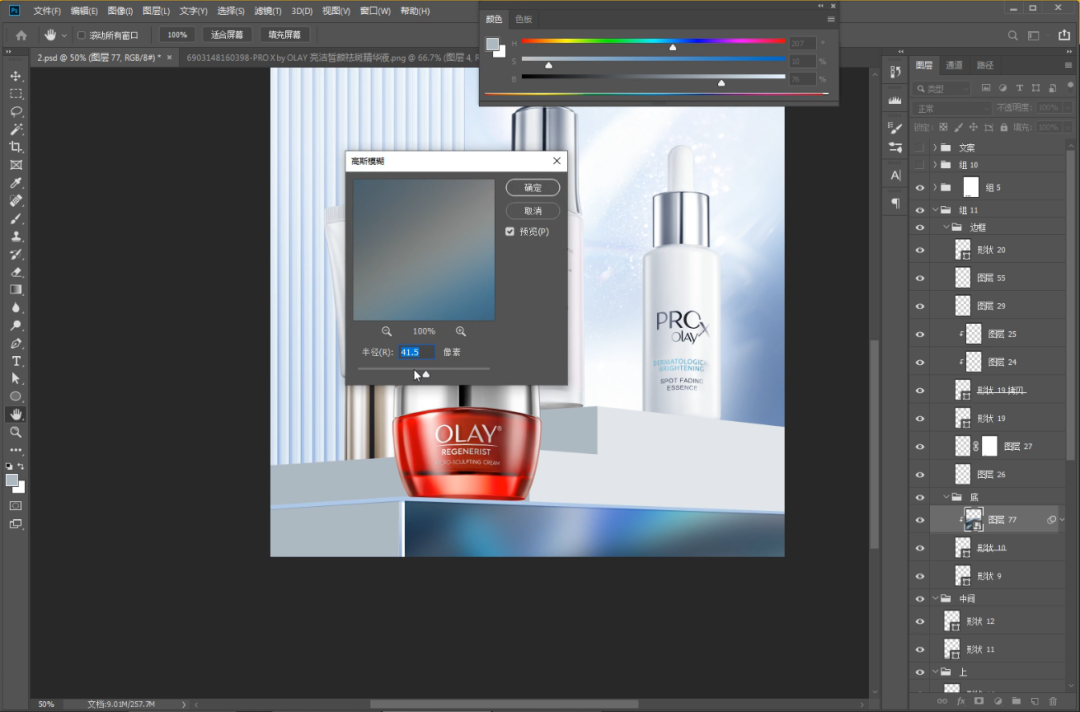Click the hue H slider handle

pyautogui.click(x=673, y=48)
